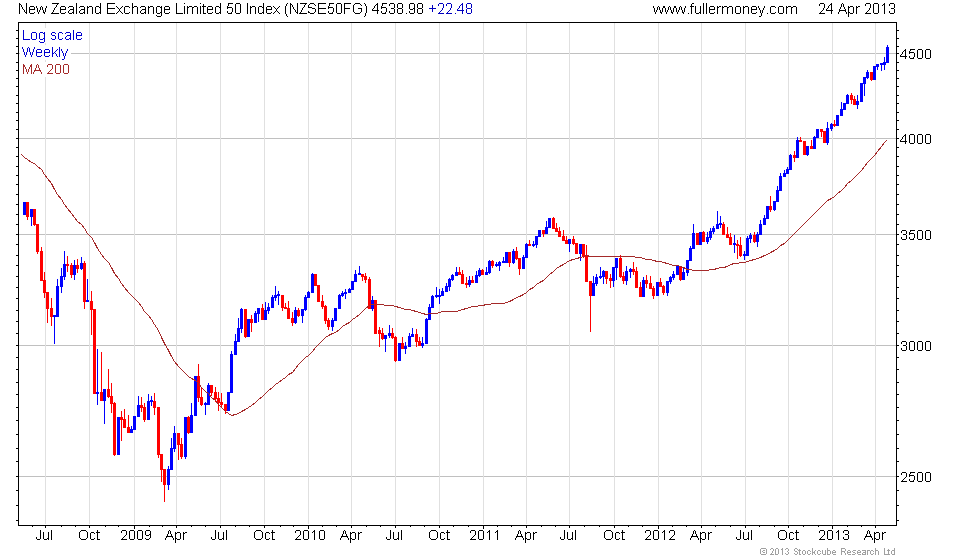Image resolution: width=980 pixels, height=560 pixels.
Task: Click the lowest candle wick of early 2009
Action: pos(164,484)
